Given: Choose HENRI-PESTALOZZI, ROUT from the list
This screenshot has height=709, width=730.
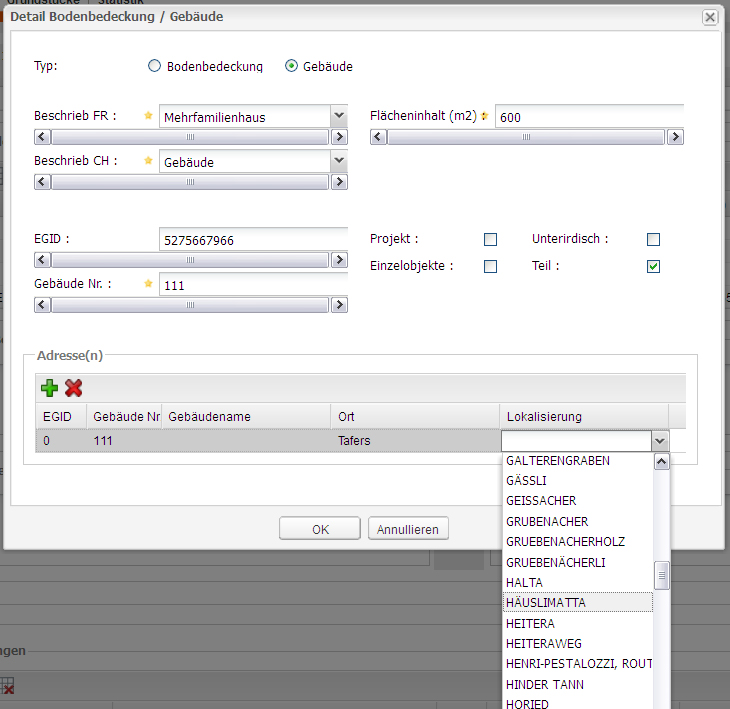Looking at the screenshot, I should (x=578, y=664).
